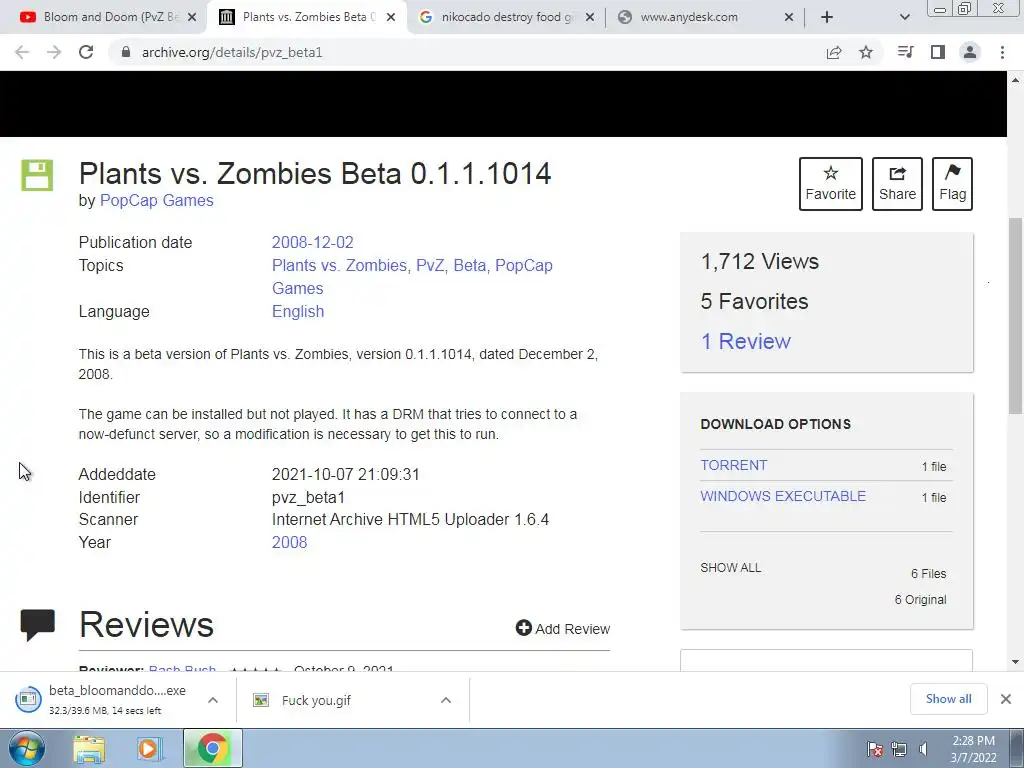This screenshot has width=1024, height=768.
Task: Close the downloads bar
Action: tap(1006, 699)
